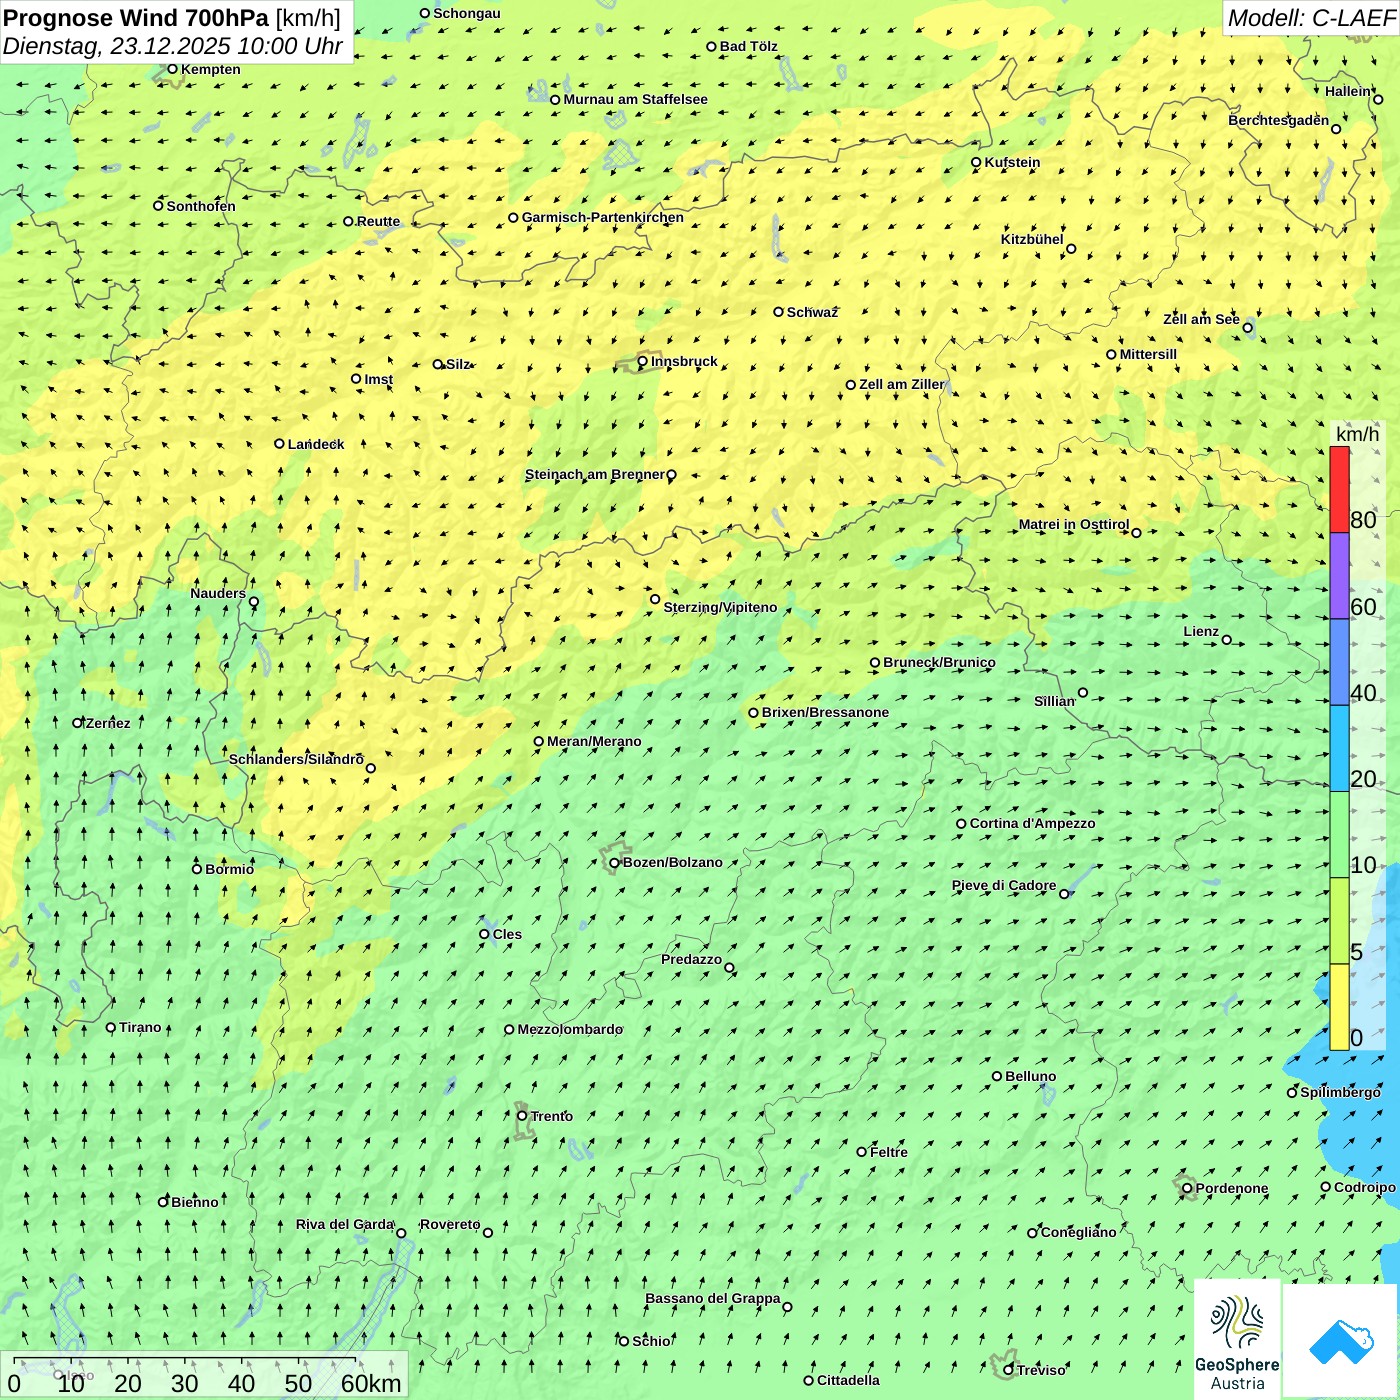Viewport: 1400px width, 1400px height.
Task: Click the 'Zernez' label
Action: click(x=108, y=723)
